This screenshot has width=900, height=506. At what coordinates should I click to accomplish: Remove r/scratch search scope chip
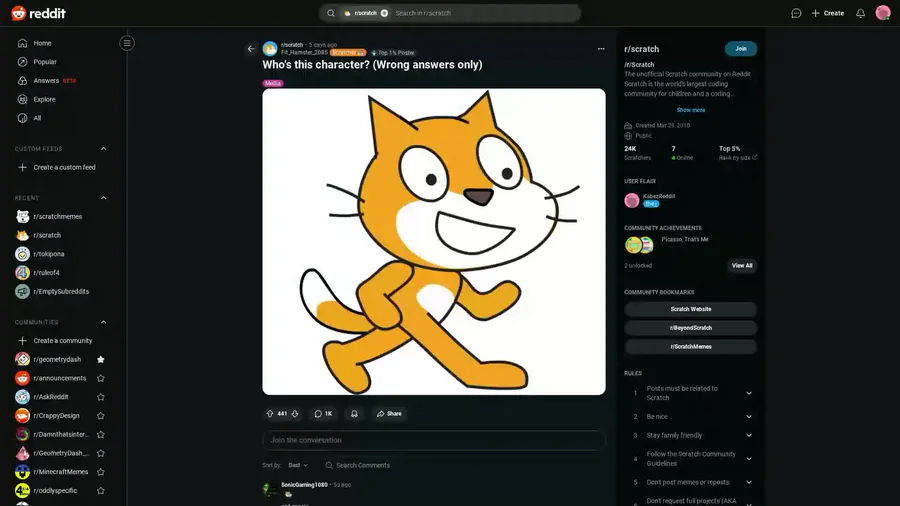coord(384,13)
